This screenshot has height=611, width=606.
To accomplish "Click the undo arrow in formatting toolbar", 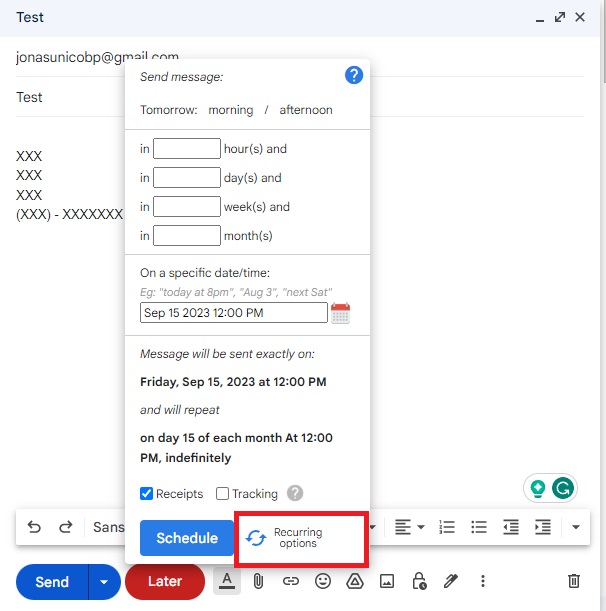I will (x=34, y=527).
